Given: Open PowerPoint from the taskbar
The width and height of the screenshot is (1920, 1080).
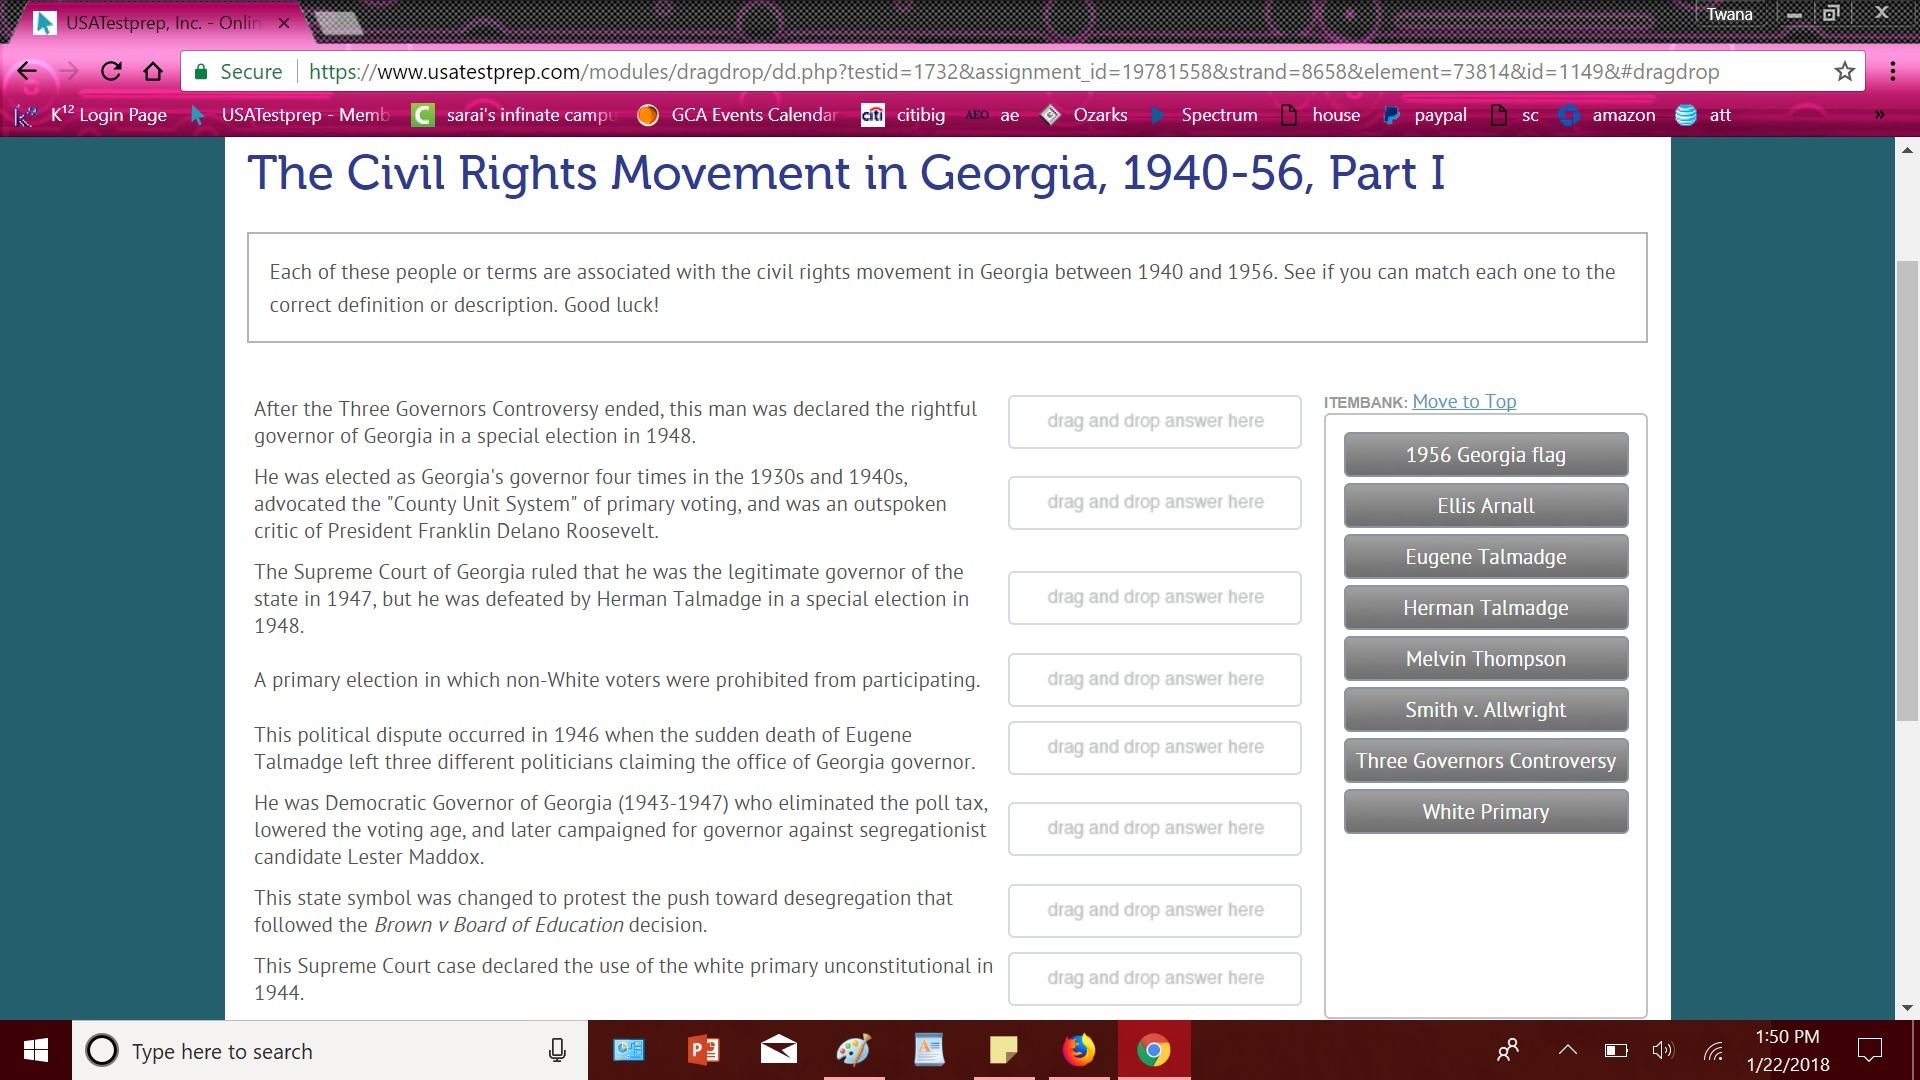Looking at the screenshot, I should [703, 1050].
